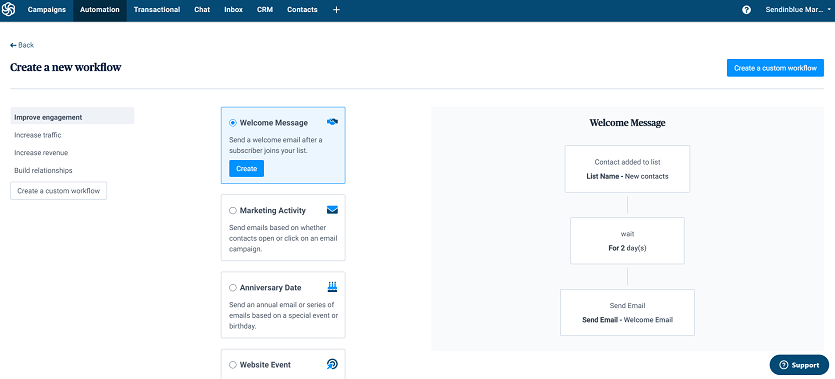
Task: Click the handshake icon on the Welcome Message card
Action: pos(332,122)
